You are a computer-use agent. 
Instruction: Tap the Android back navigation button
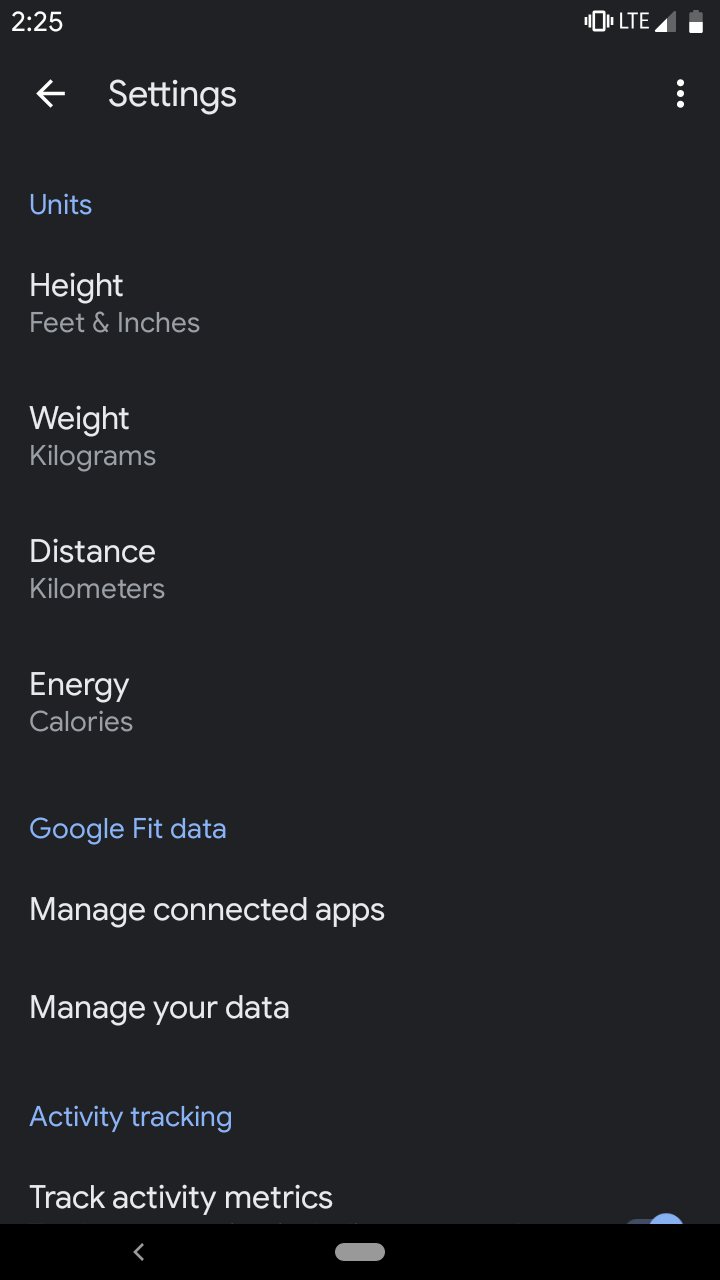[x=139, y=1251]
